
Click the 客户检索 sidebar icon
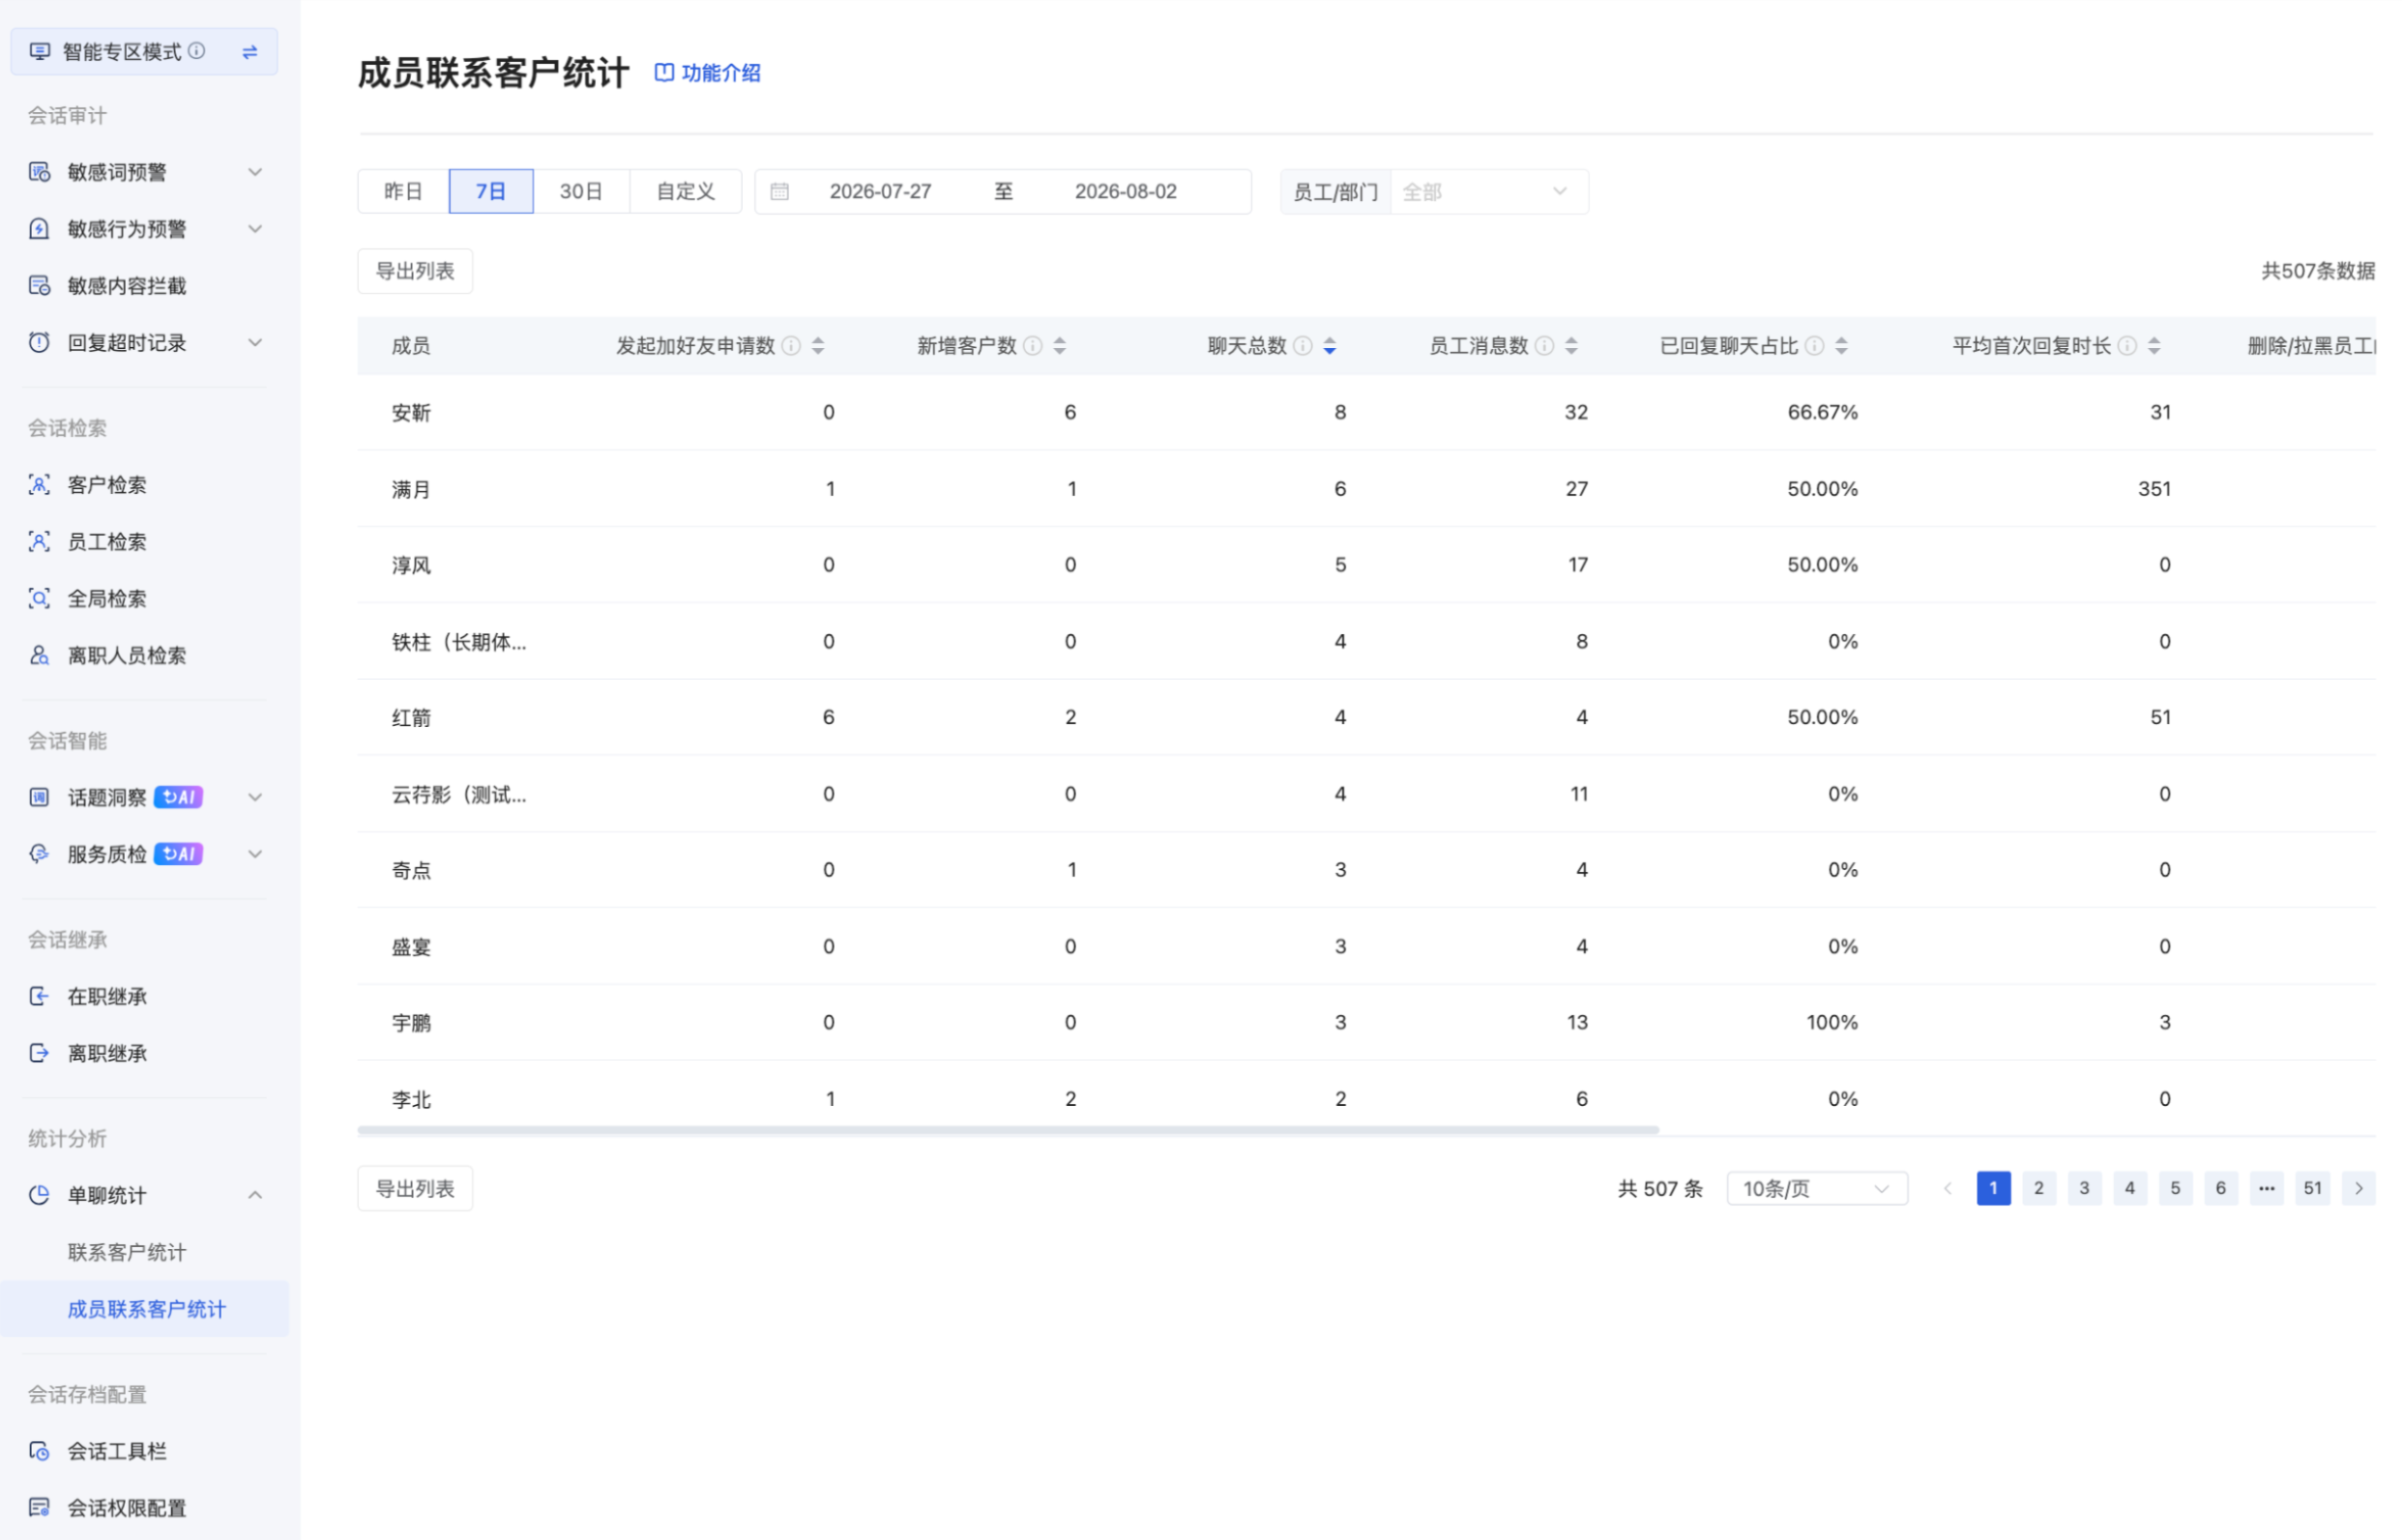(39, 485)
